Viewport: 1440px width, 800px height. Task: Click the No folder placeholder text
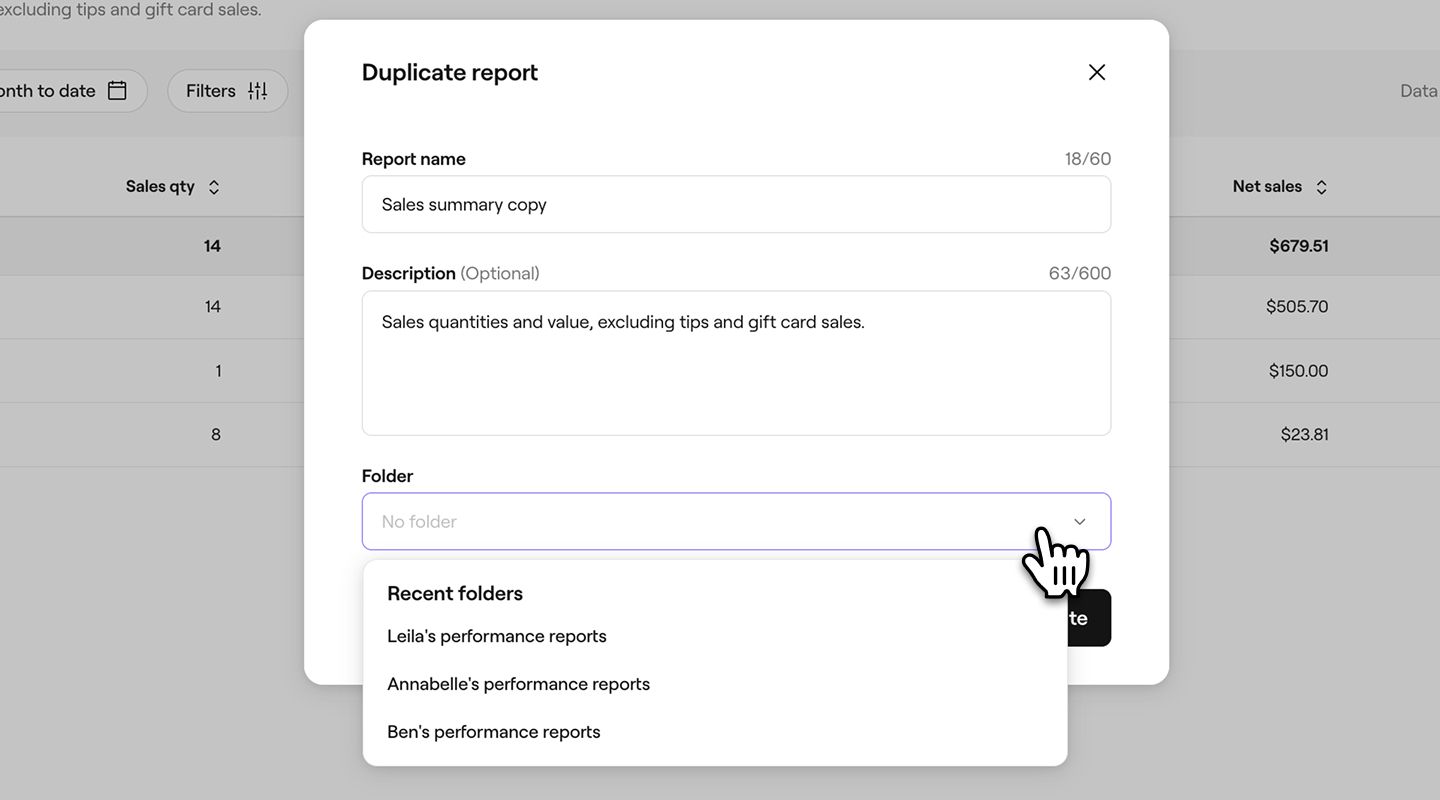click(419, 522)
